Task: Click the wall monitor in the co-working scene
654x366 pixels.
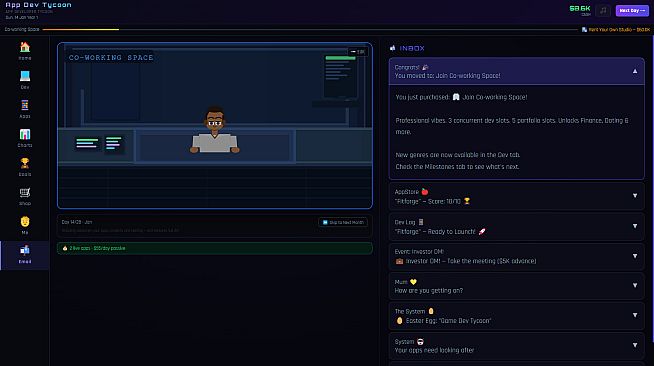Action: [341, 76]
